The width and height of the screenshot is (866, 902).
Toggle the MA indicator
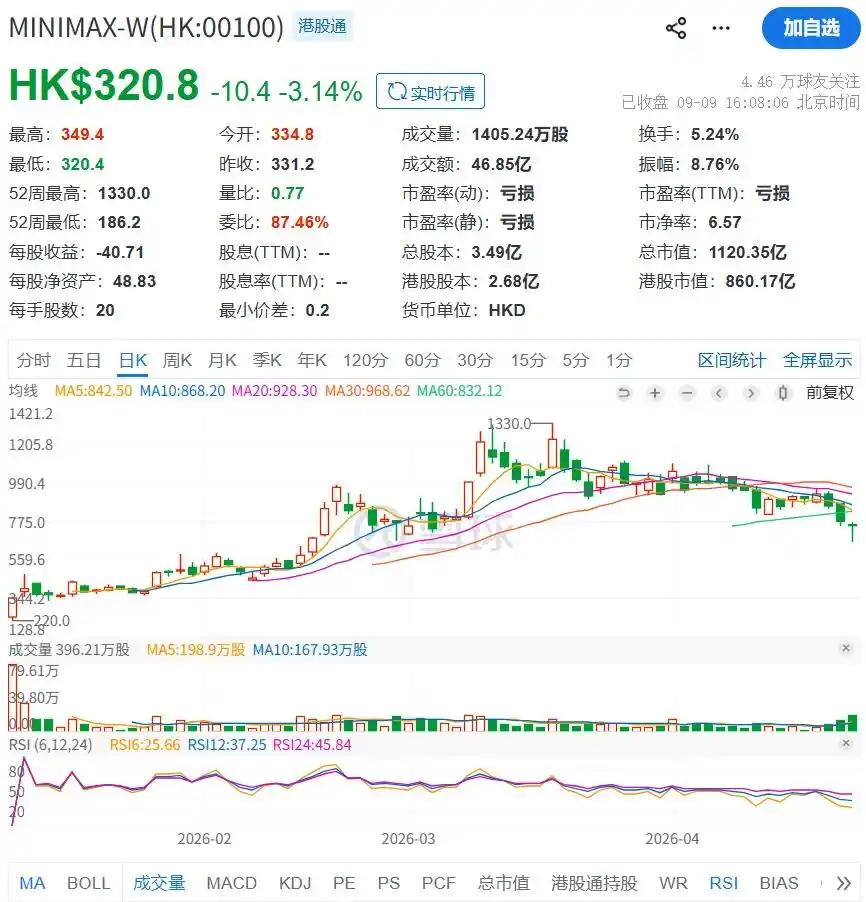pyautogui.click(x=32, y=883)
